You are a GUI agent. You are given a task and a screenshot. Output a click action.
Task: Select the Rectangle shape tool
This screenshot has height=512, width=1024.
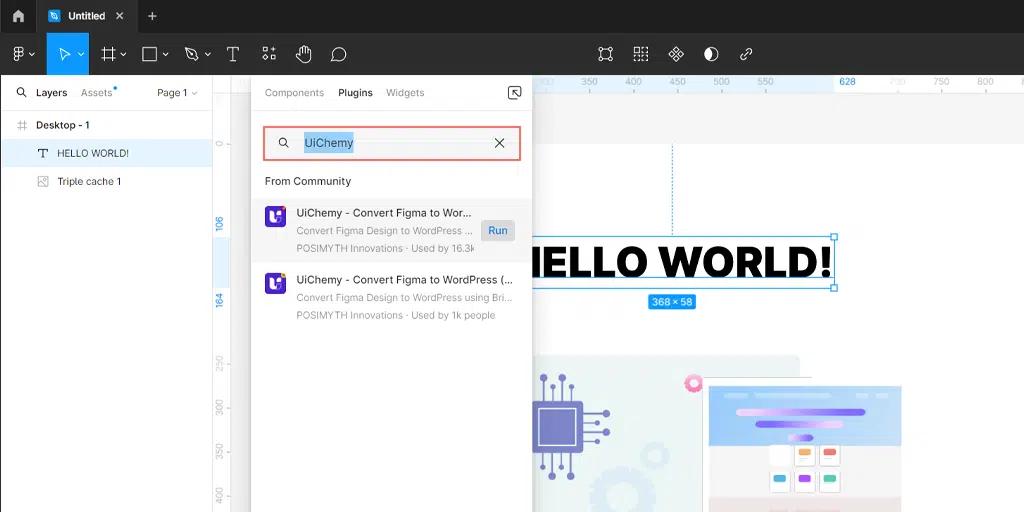tap(150, 54)
